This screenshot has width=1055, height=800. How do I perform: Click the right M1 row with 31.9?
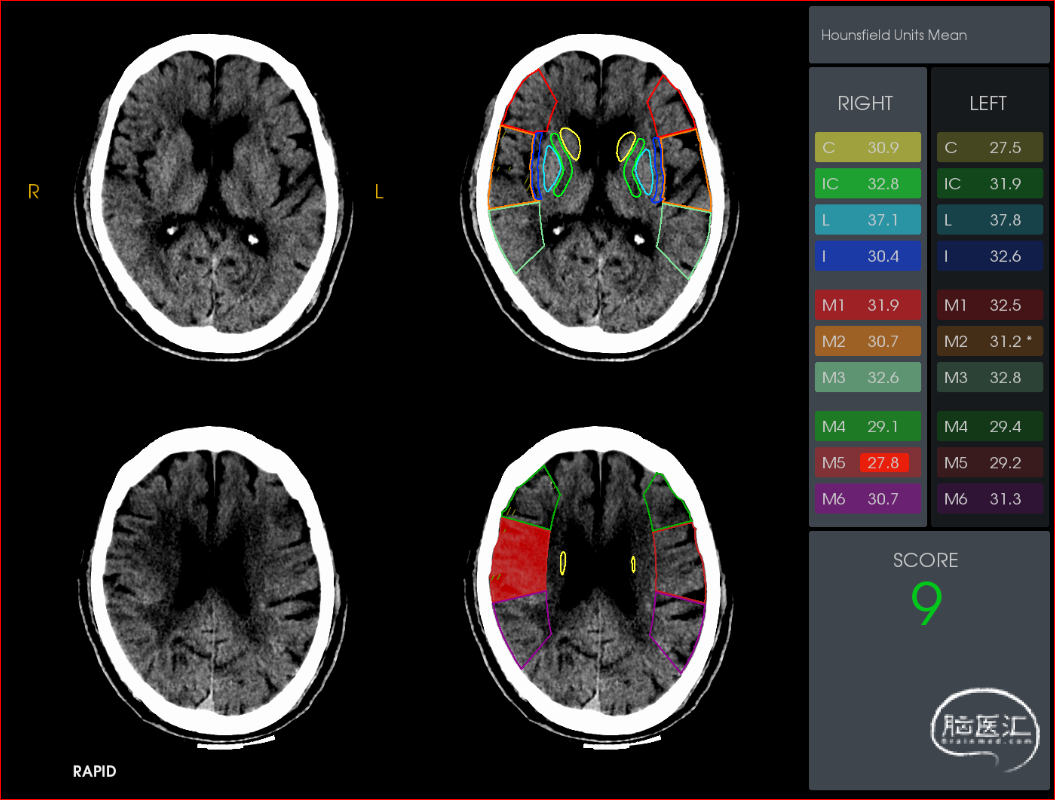point(867,305)
